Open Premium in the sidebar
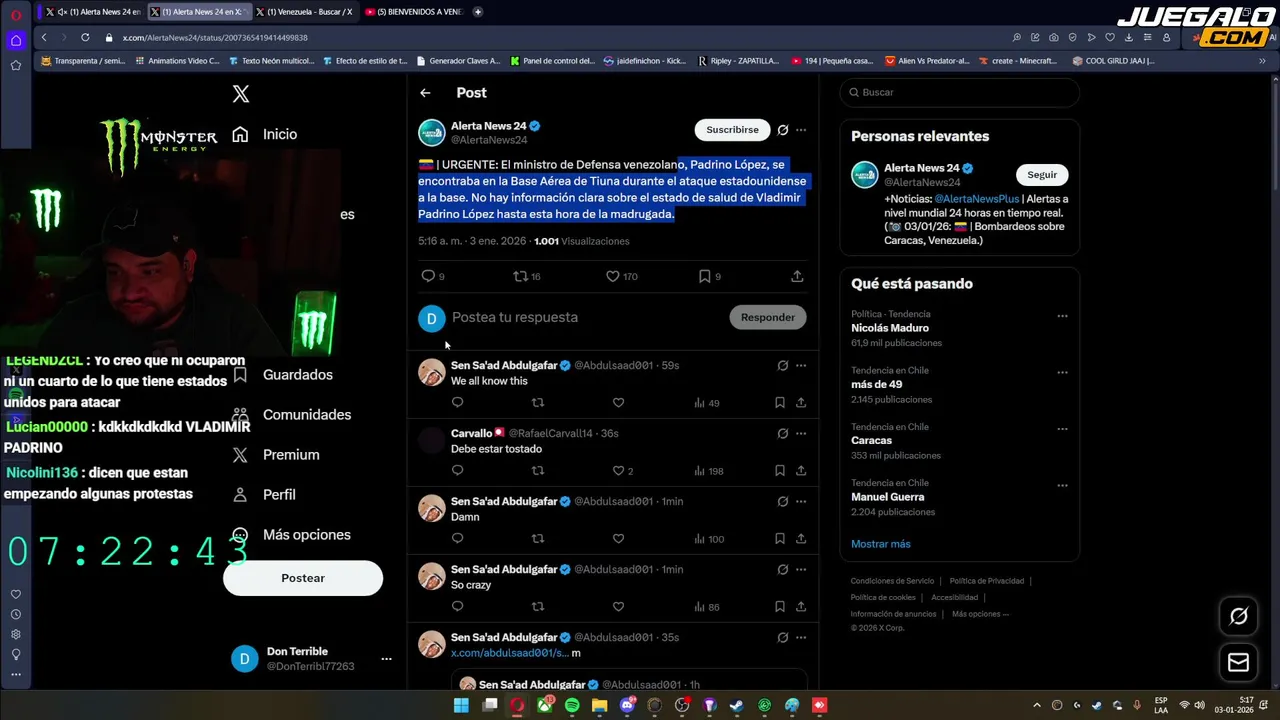The width and height of the screenshot is (1280, 720). click(x=275, y=455)
